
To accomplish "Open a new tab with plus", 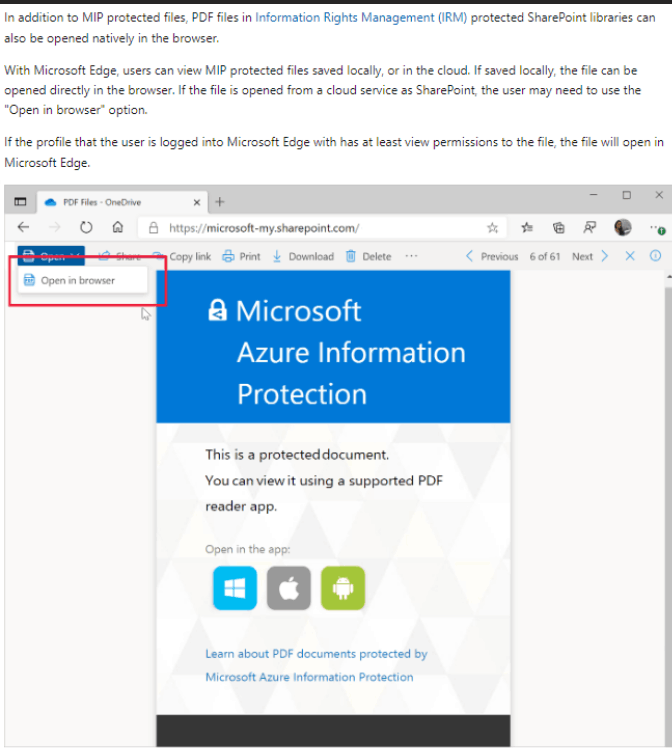I will [x=220, y=202].
